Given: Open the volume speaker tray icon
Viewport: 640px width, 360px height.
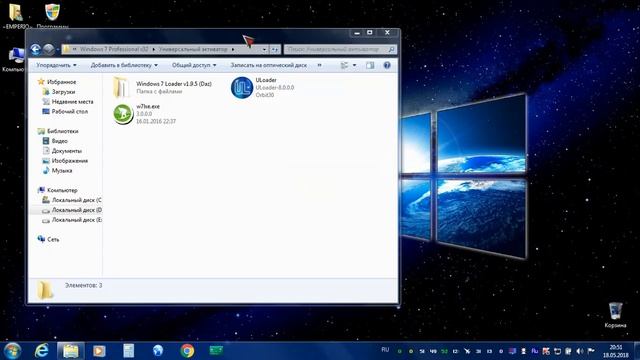Looking at the screenshot, I should pos(580,351).
